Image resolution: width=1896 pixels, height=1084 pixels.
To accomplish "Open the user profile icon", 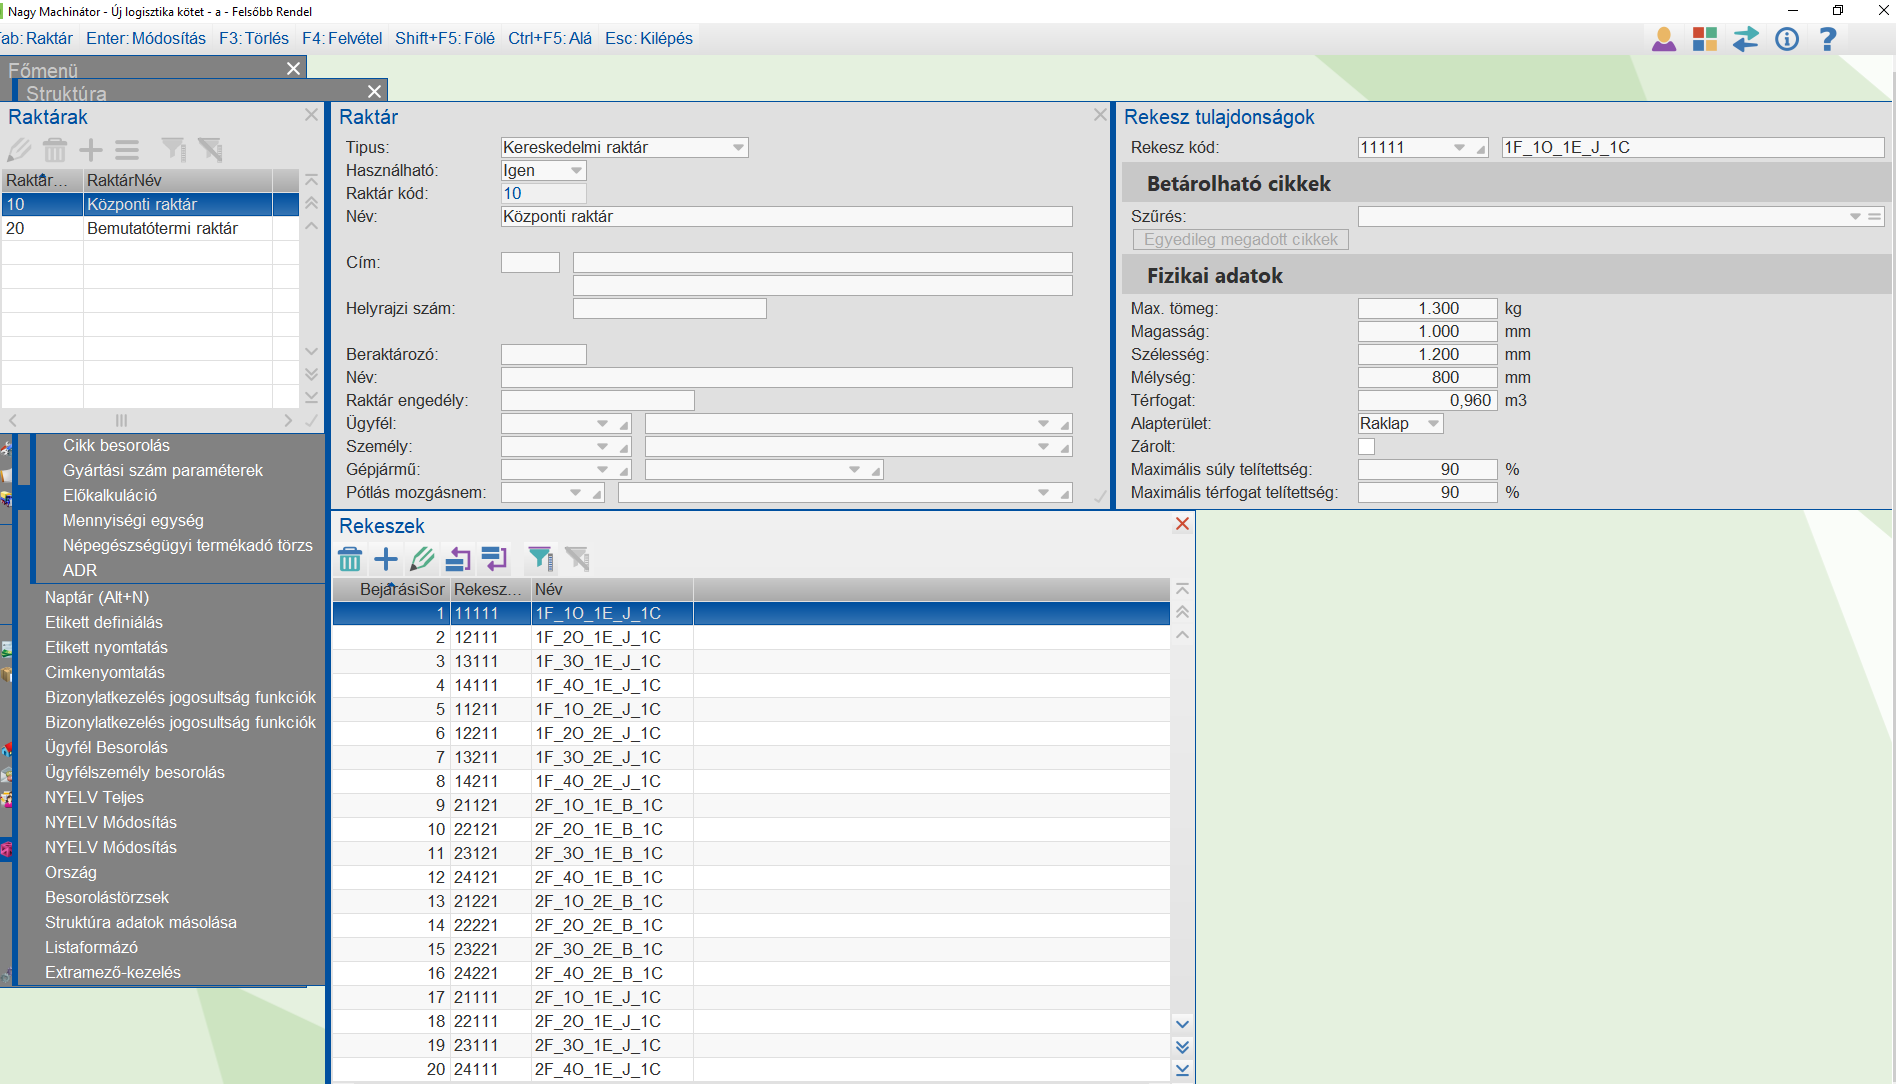I will pyautogui.click(x=1664, y=40).
